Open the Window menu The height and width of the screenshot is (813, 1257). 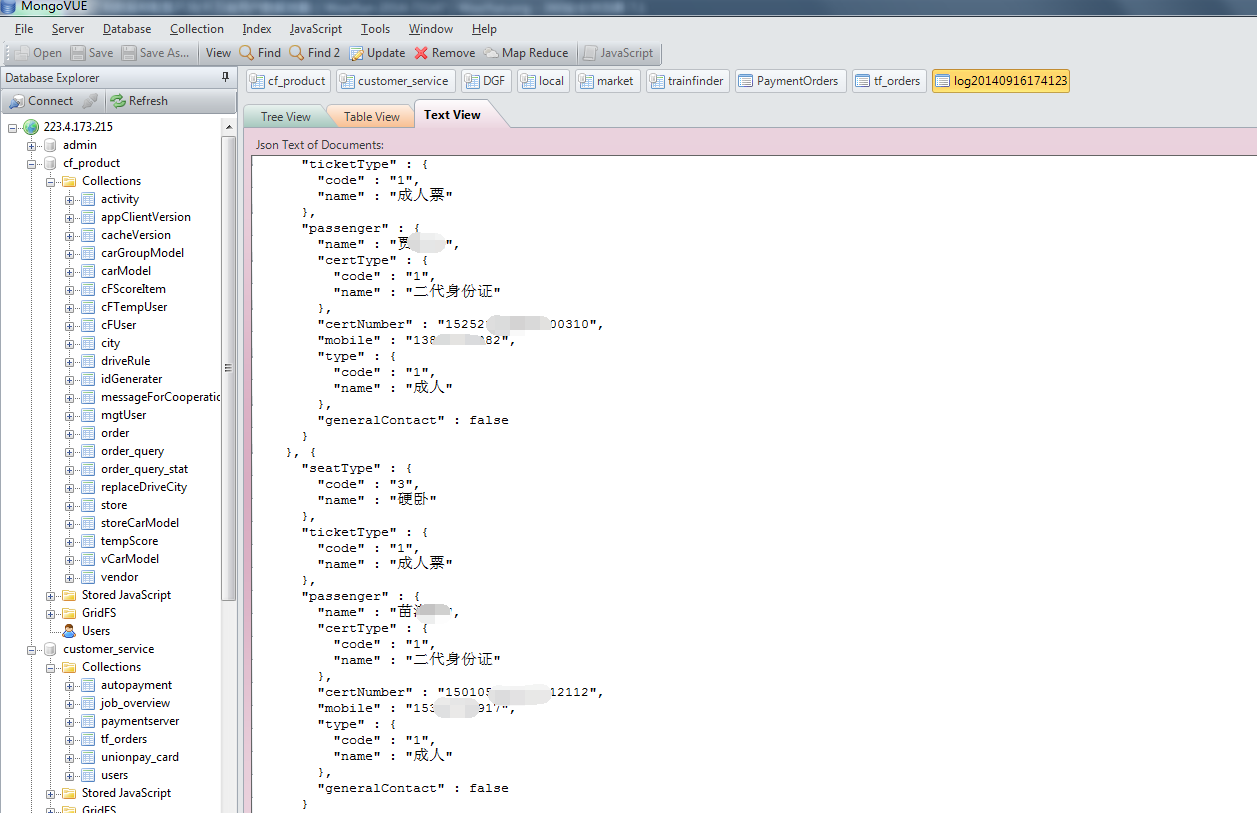(x=431, y=29)
